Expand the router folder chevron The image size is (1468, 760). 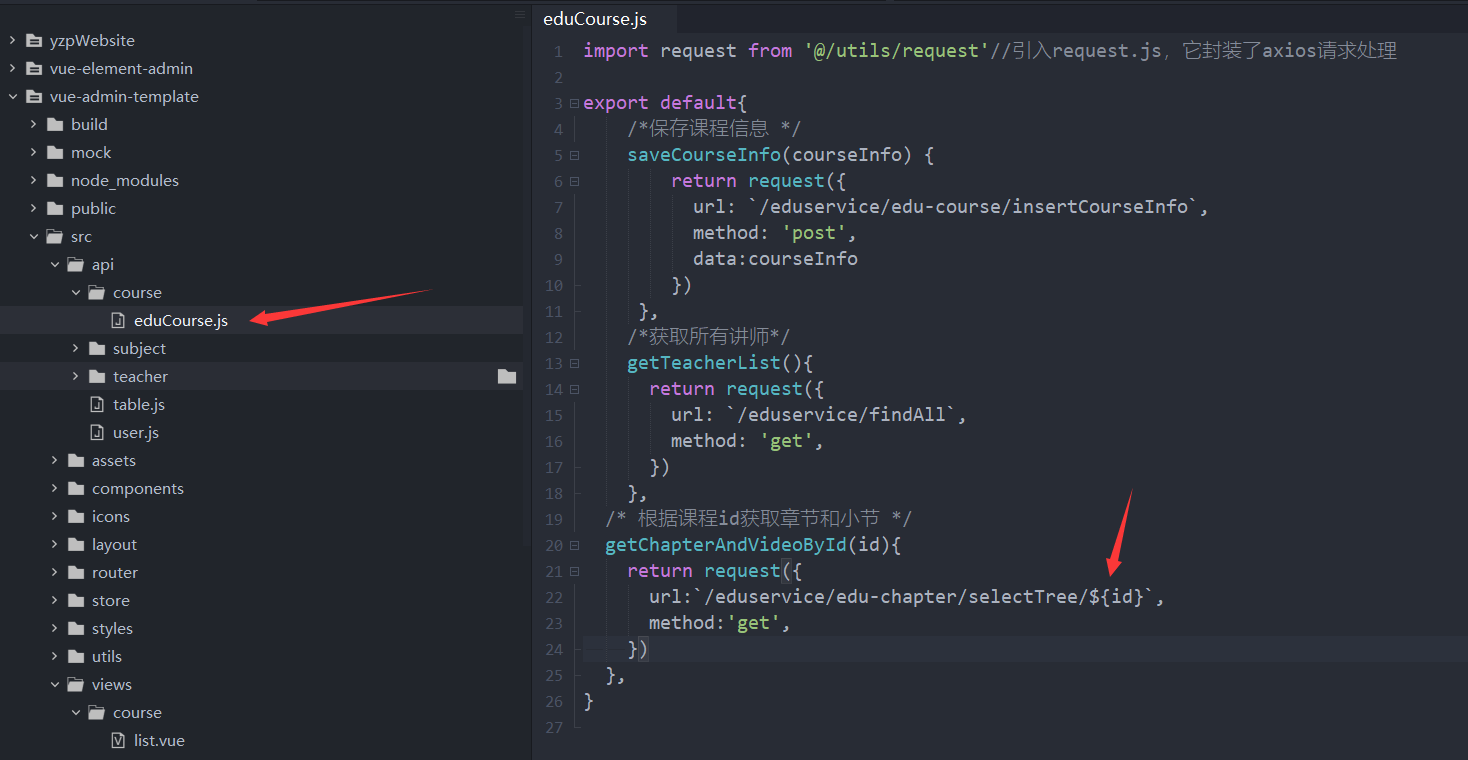click(x=54, y=573)
